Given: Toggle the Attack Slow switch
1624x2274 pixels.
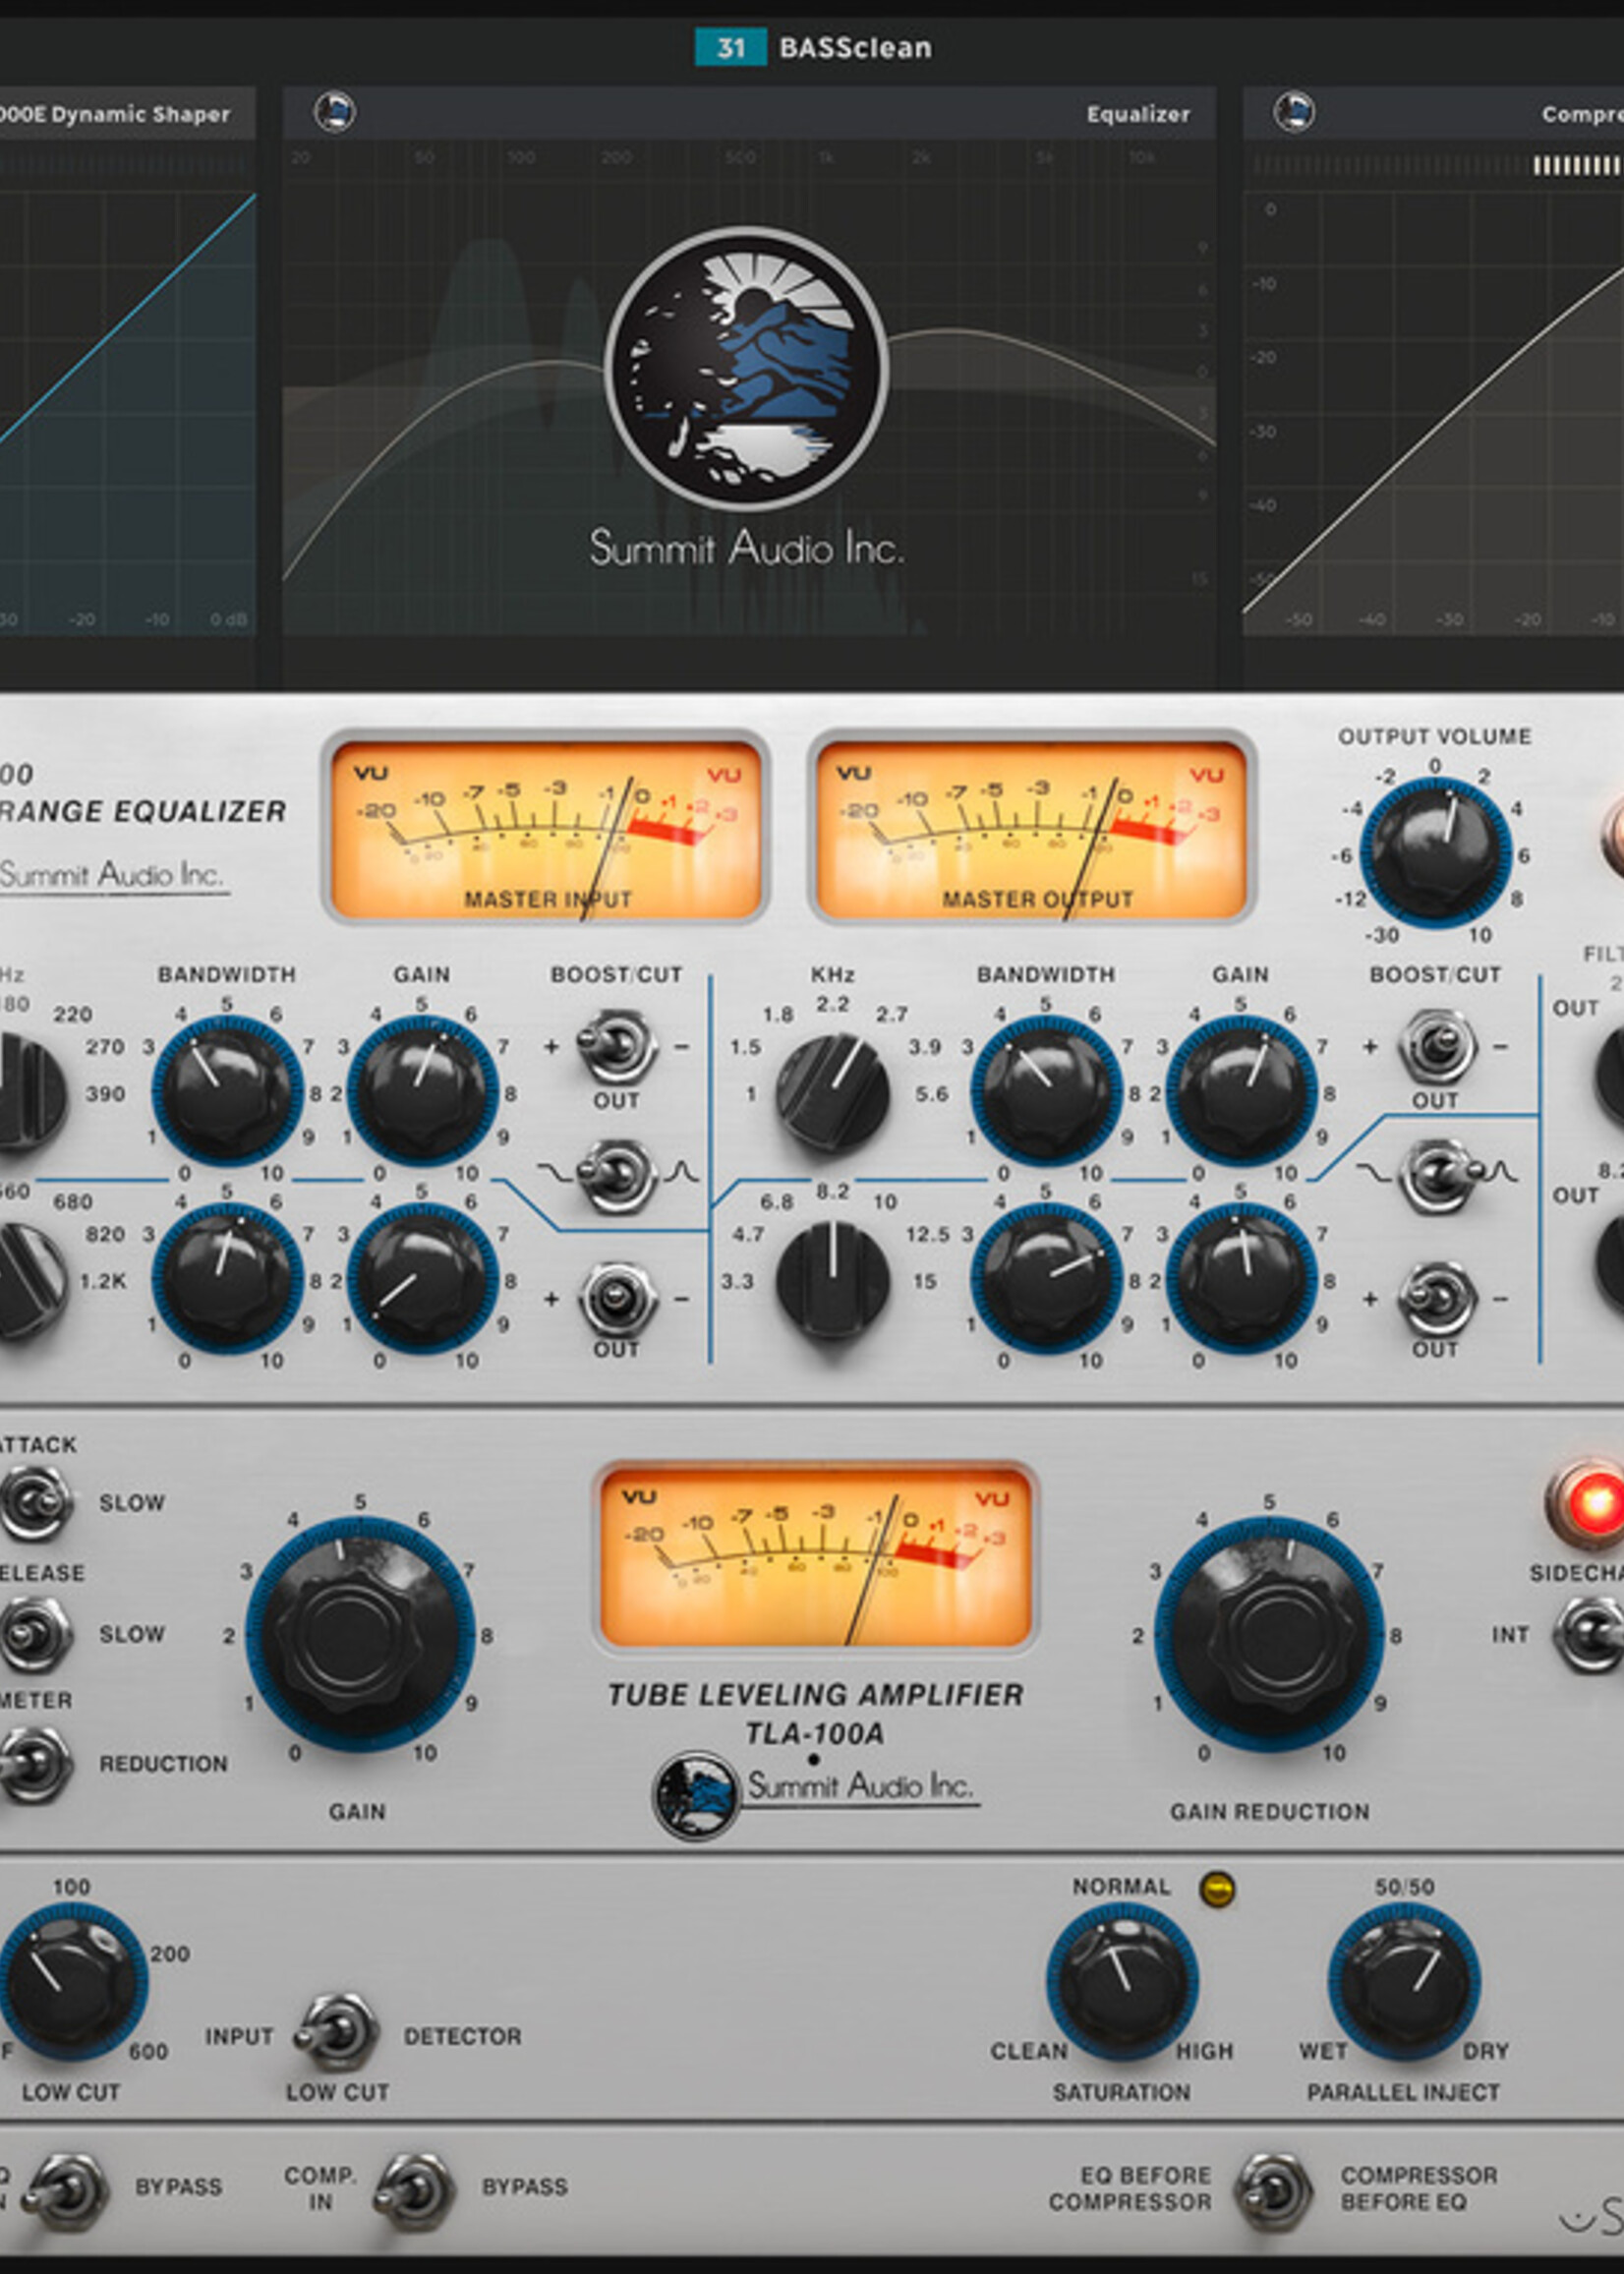Looking at the screenshot, I should point(35,1503).
